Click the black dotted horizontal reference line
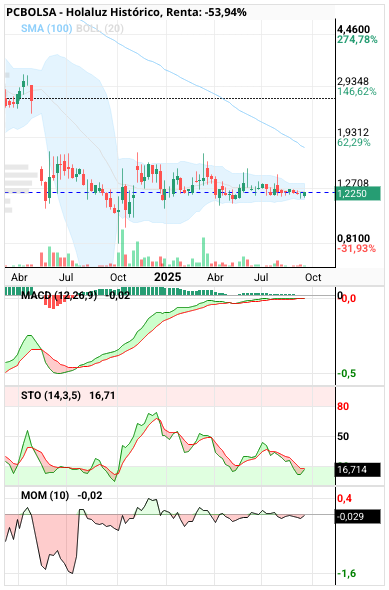Viewport: 389px width, 590px height. point(169,99)
